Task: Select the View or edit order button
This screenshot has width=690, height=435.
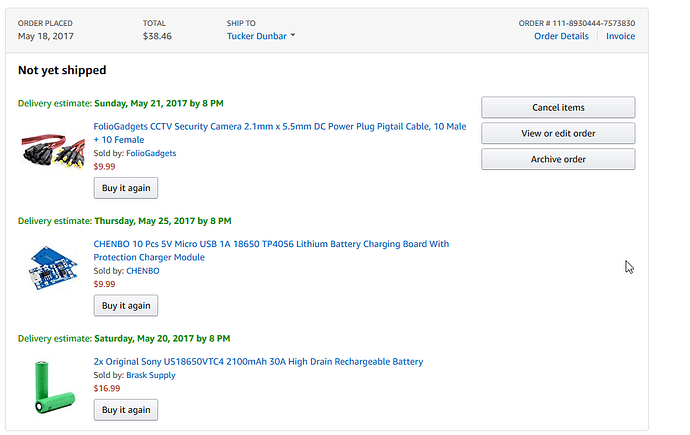Action: 558,133
